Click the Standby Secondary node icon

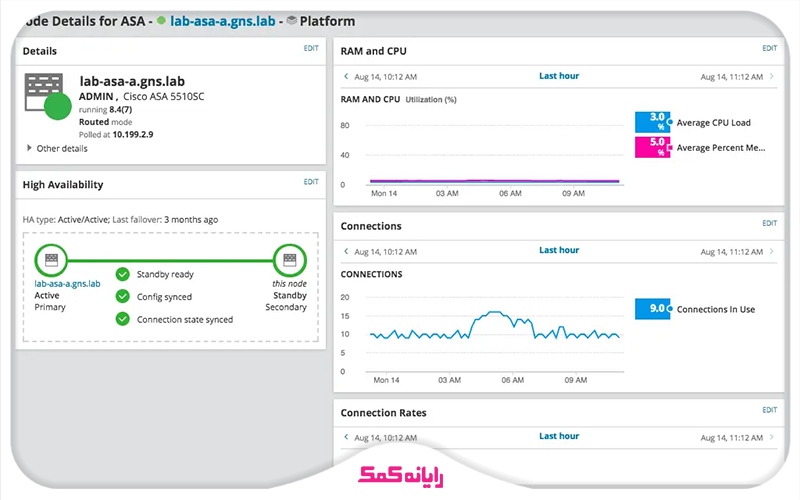pyautogui.click(x=290, y=260)
